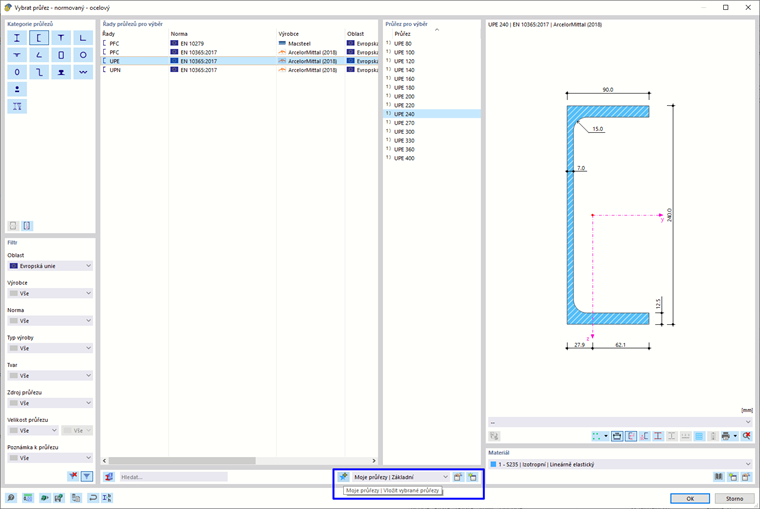Screen dimensions: 760x509
Task: Toggle the axes display button in preview
Action: (631, 436)
